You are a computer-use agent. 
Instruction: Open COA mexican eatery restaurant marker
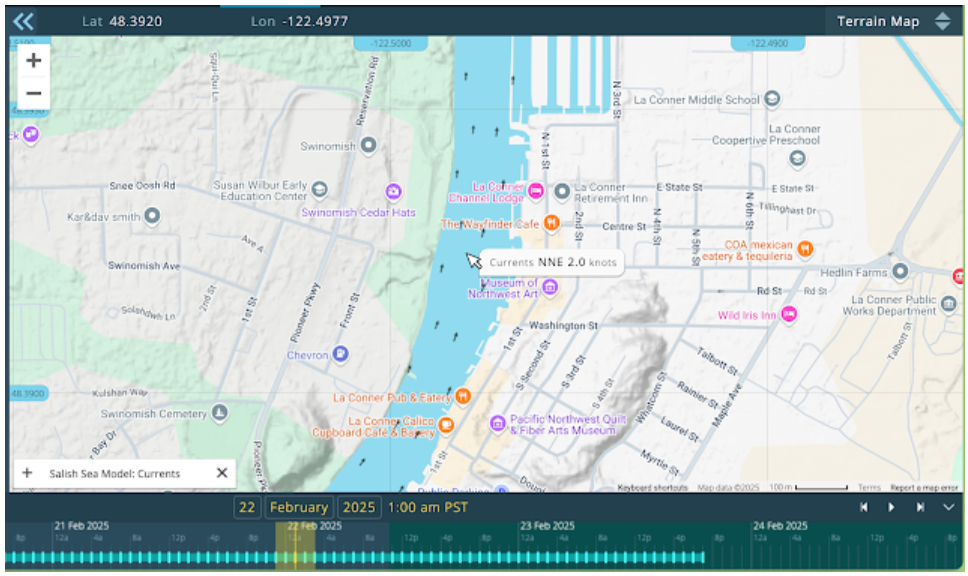[x=805, y=248]
